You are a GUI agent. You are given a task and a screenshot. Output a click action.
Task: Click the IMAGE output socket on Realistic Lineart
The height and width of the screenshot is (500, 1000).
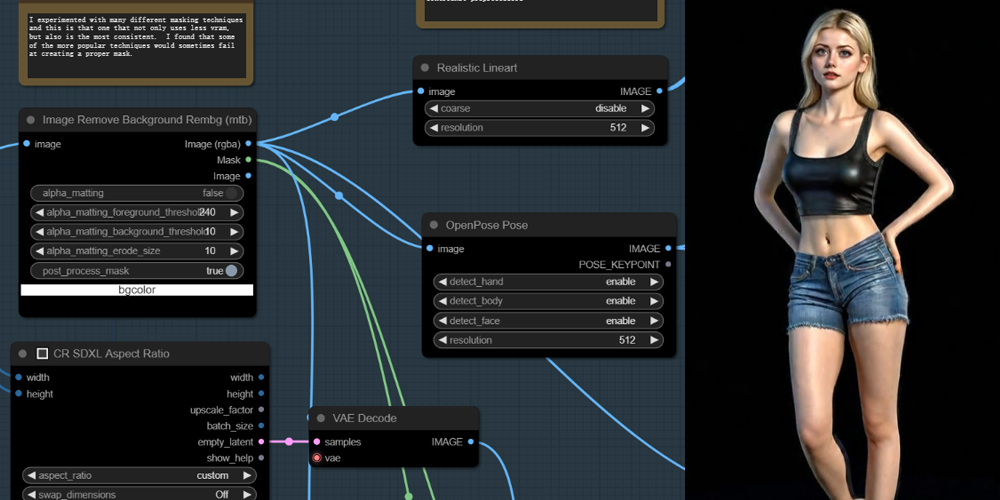659,91
